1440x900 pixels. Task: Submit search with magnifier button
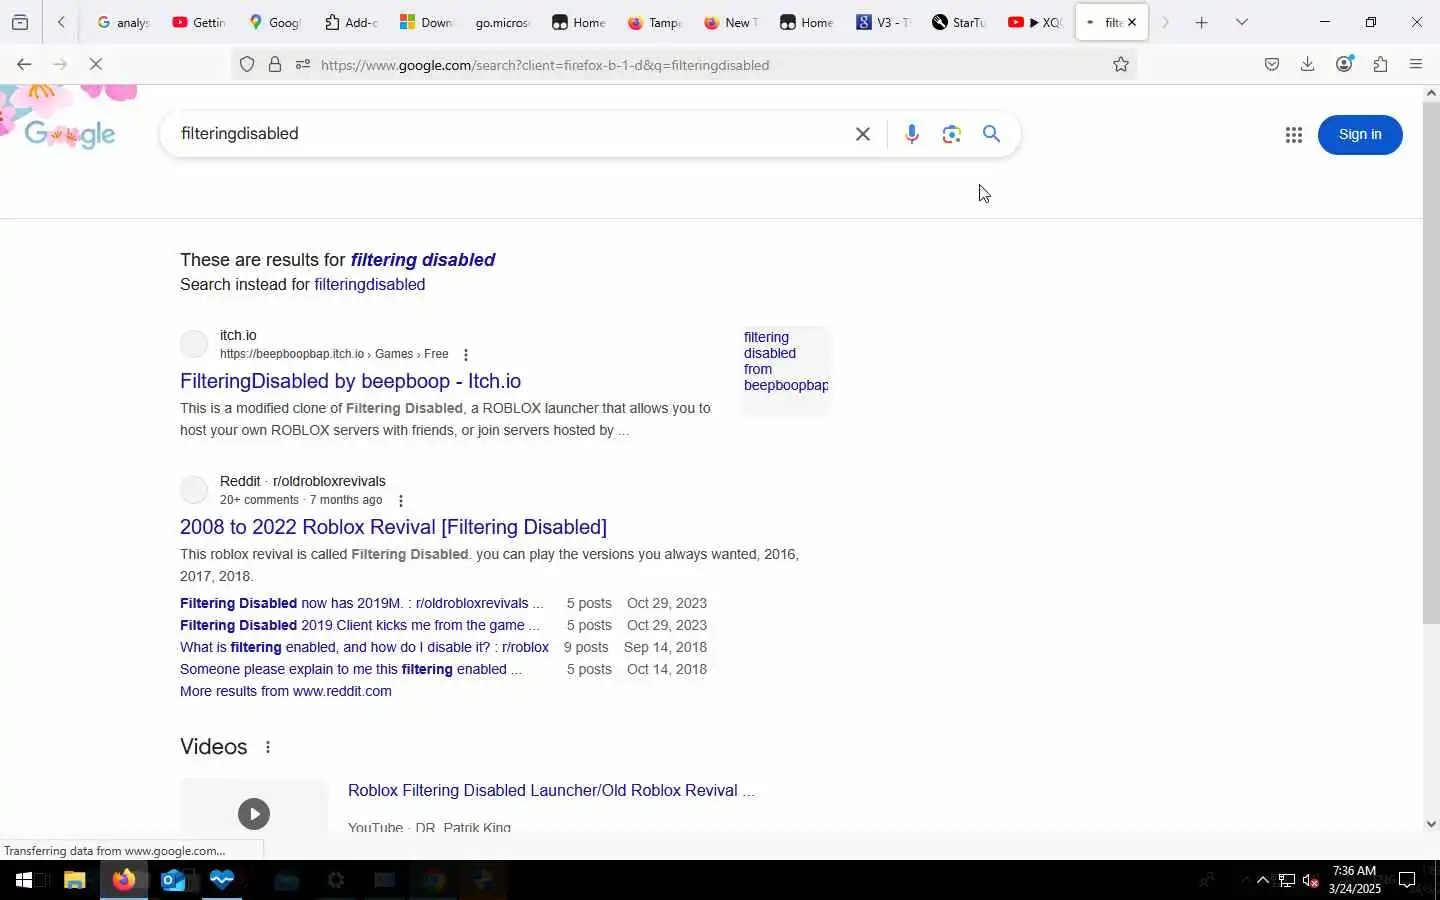991,134
